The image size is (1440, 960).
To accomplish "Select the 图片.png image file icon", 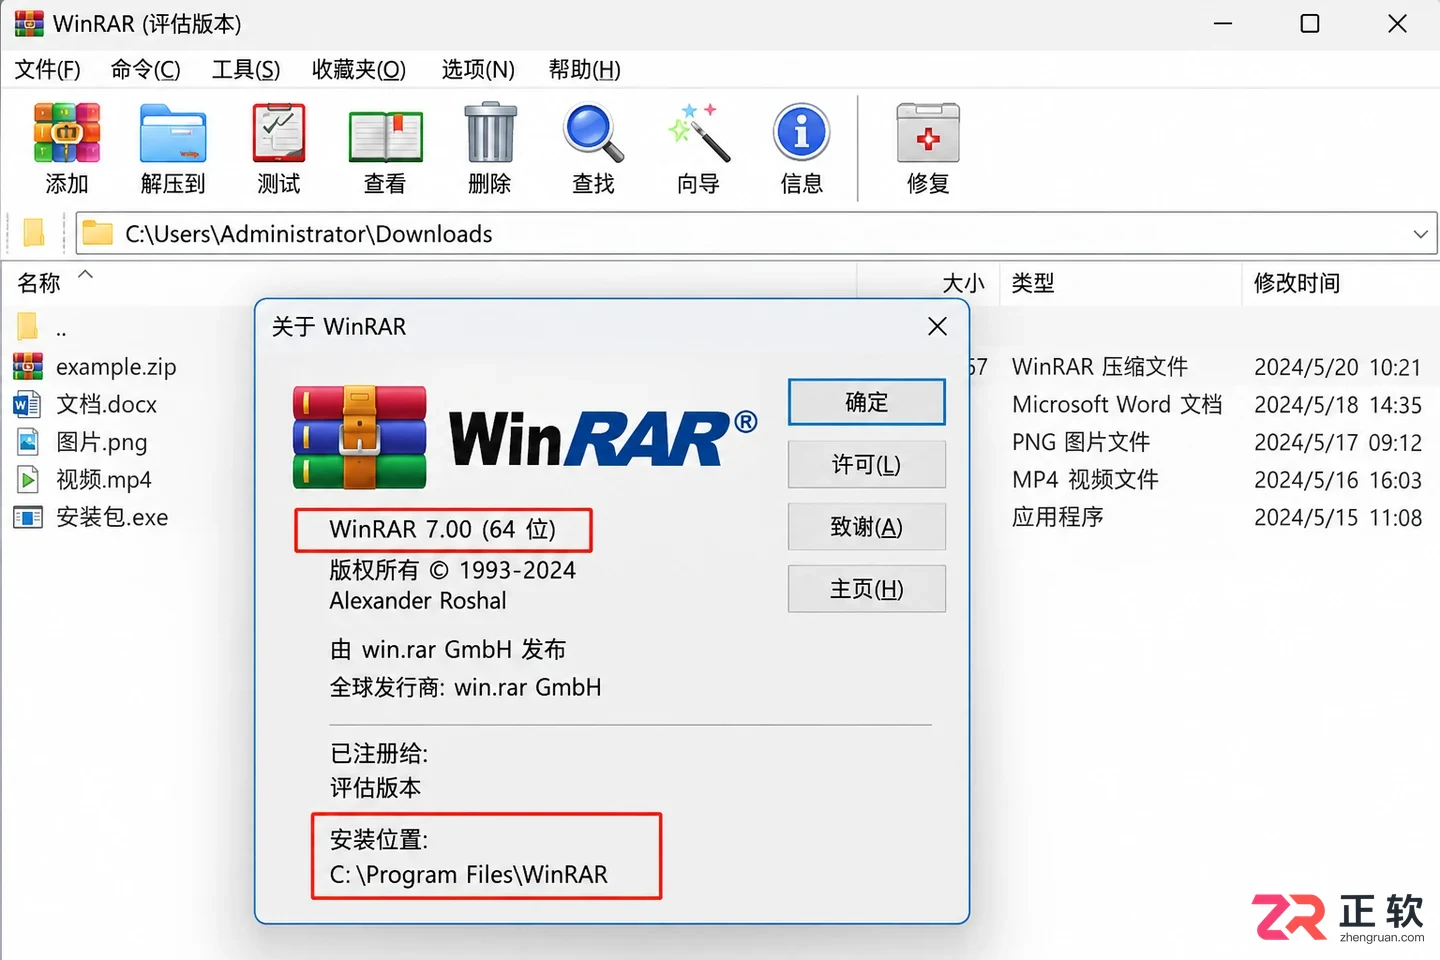I will 28,442.
